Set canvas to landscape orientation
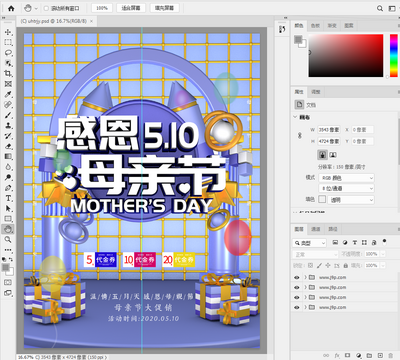The height and width of the screenshot is (360, 400). coord(333,155)
